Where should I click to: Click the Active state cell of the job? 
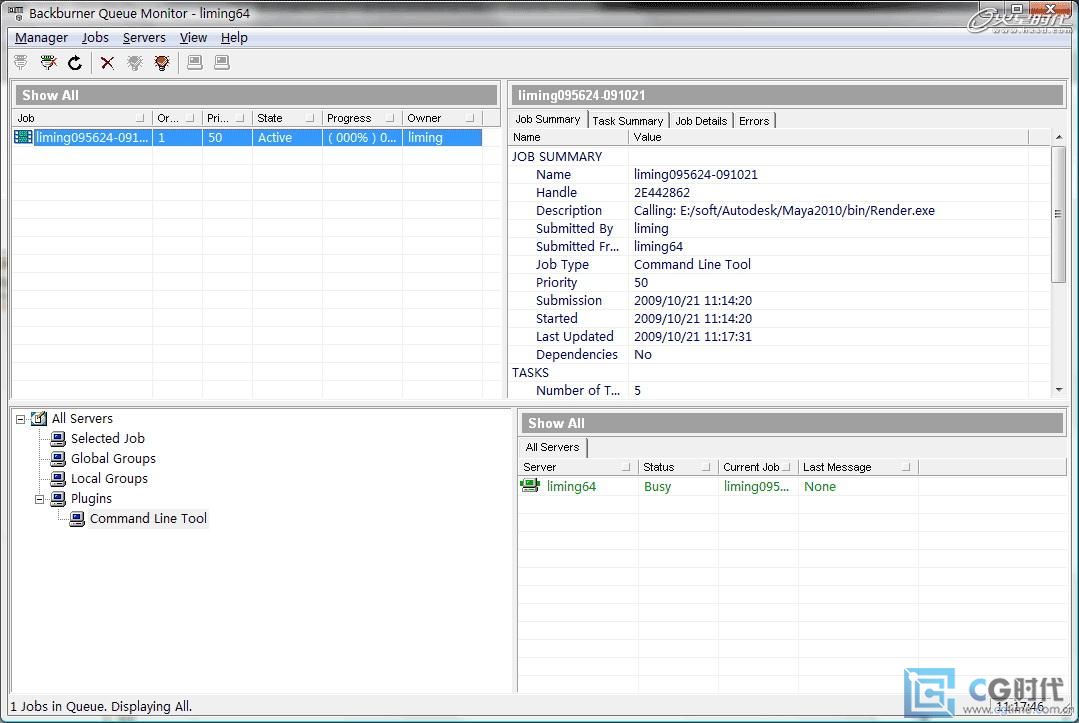(x=287, y=138)
